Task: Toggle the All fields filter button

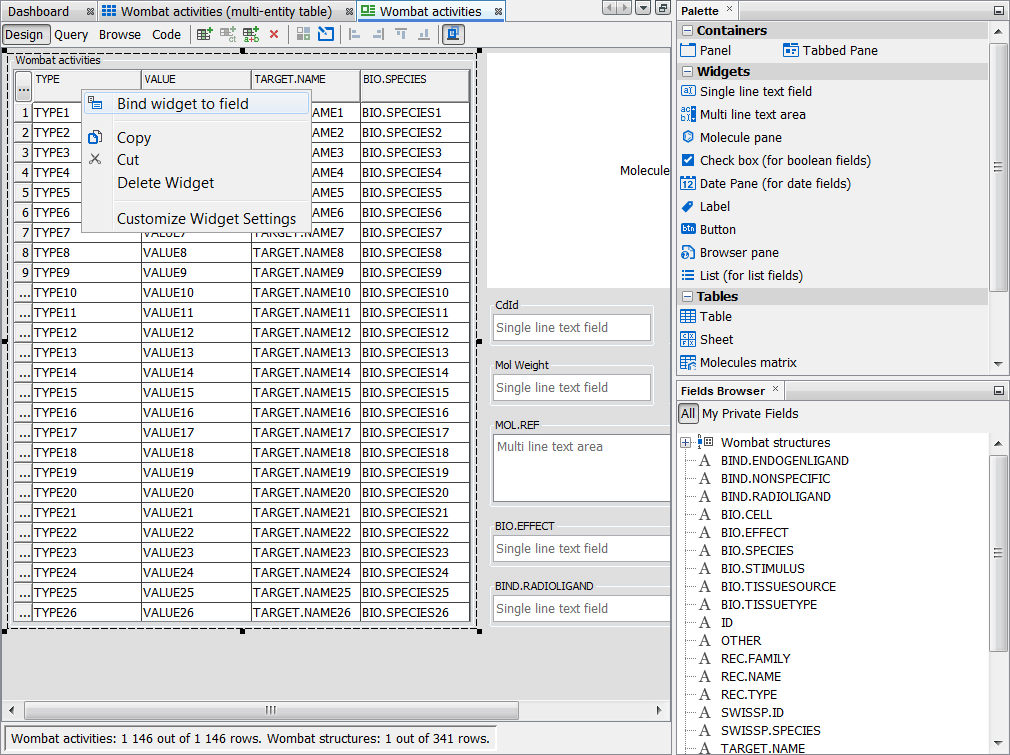Action: click(x=688, y=414)
